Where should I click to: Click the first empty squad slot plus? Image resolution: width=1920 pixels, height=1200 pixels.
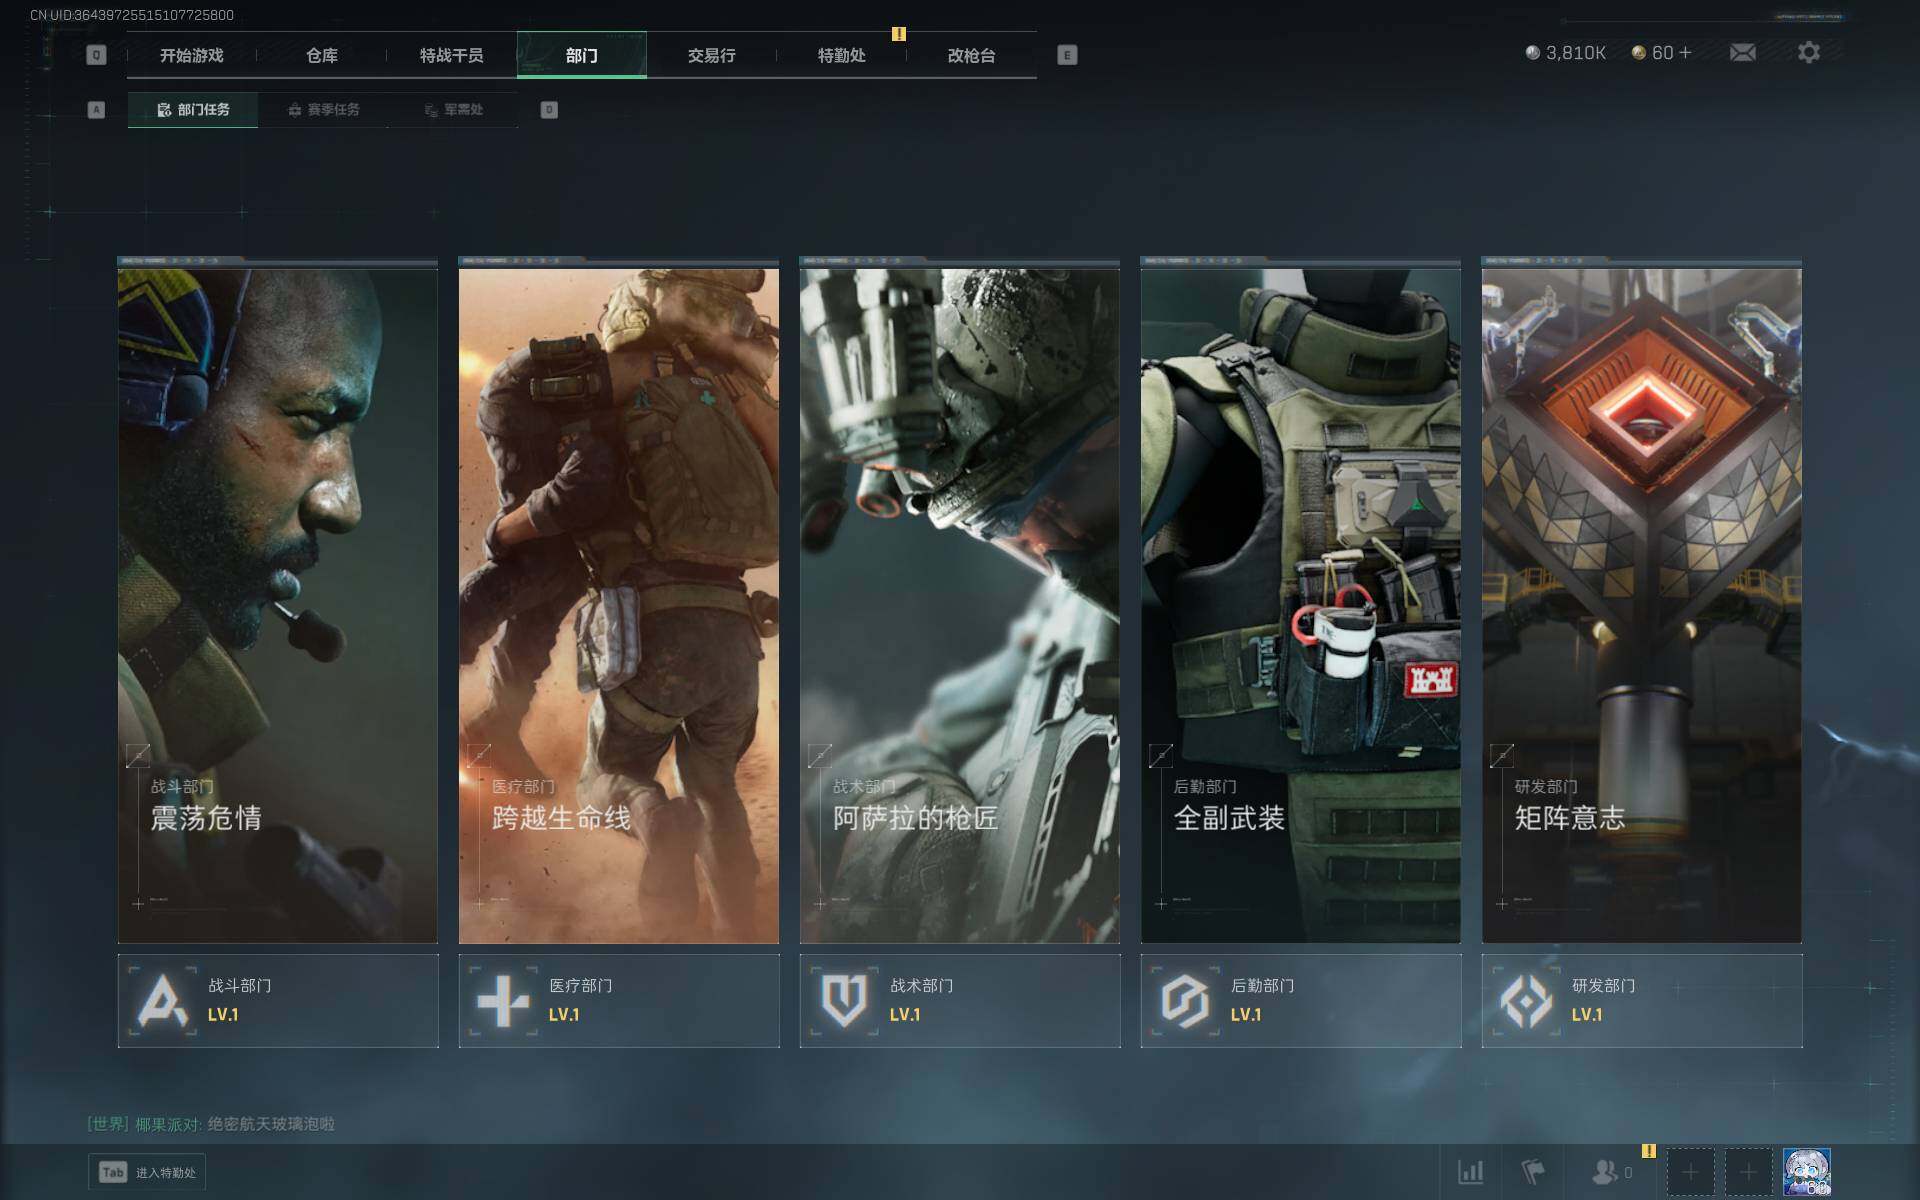[x=1690, y=1171]
